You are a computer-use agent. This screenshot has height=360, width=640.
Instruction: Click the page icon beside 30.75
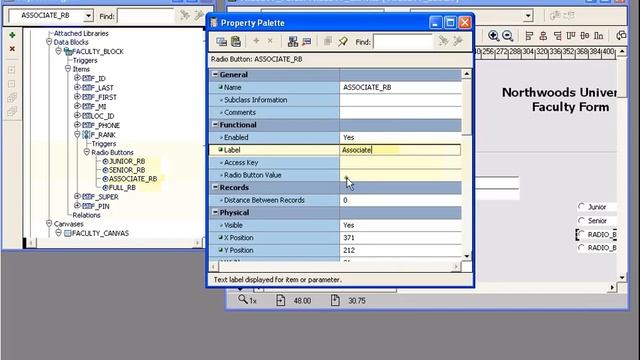coord(335,300)
